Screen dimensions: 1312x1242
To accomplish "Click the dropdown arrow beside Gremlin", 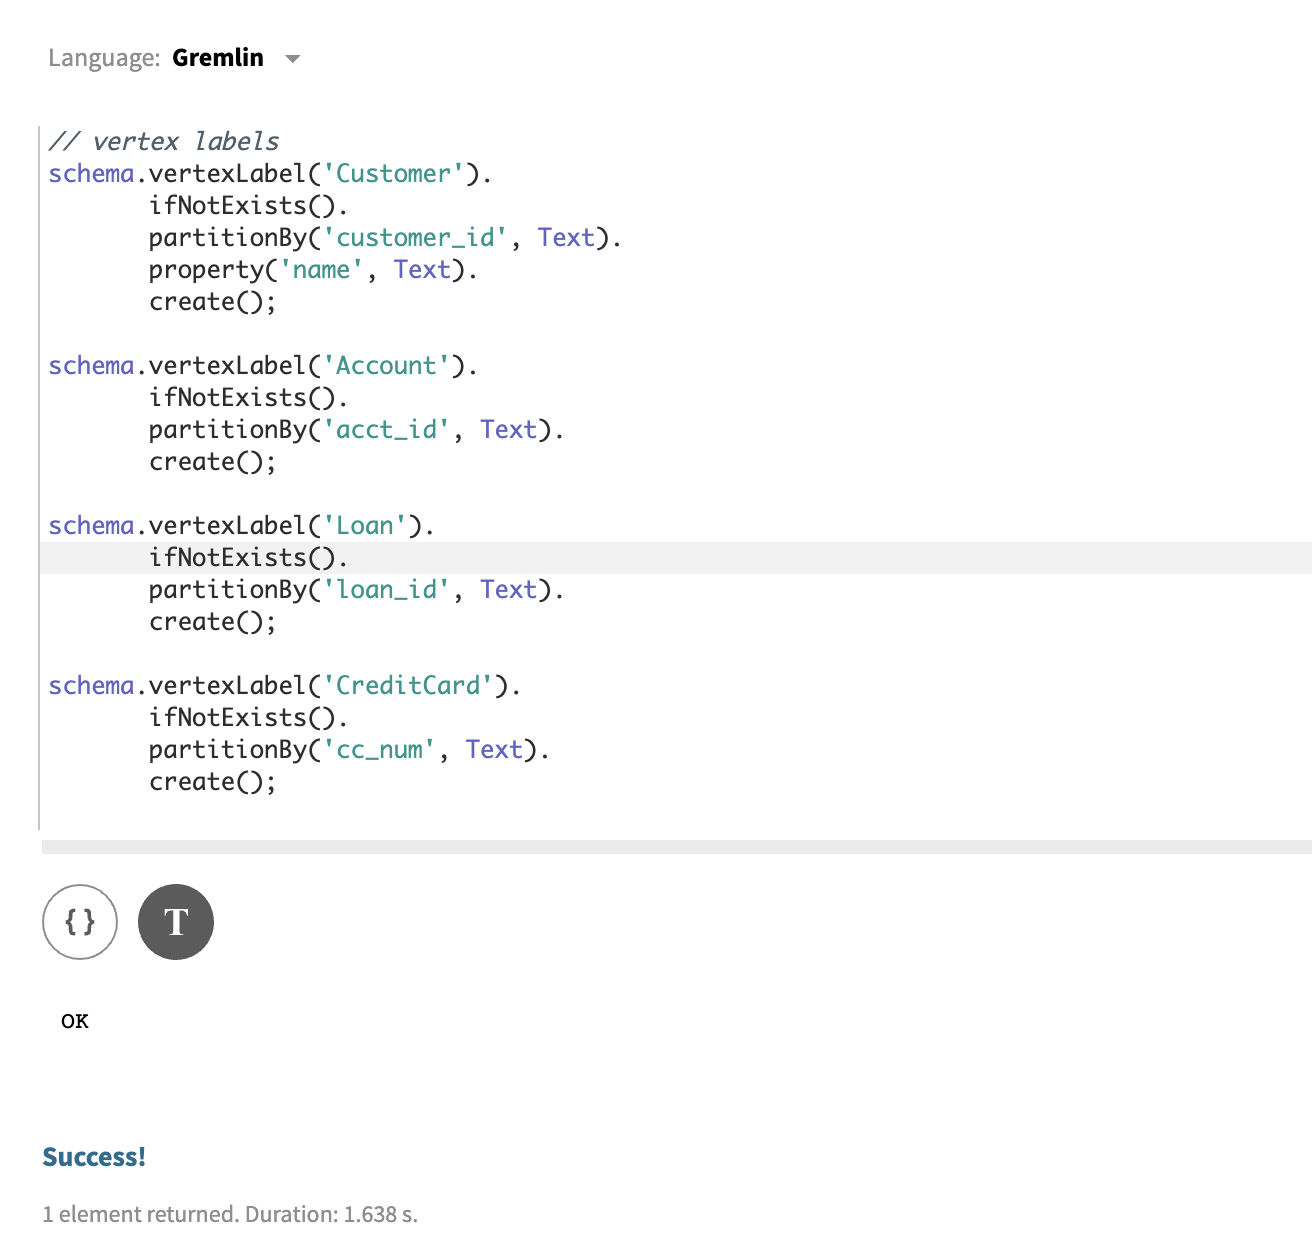I will [x=292, y=59].
